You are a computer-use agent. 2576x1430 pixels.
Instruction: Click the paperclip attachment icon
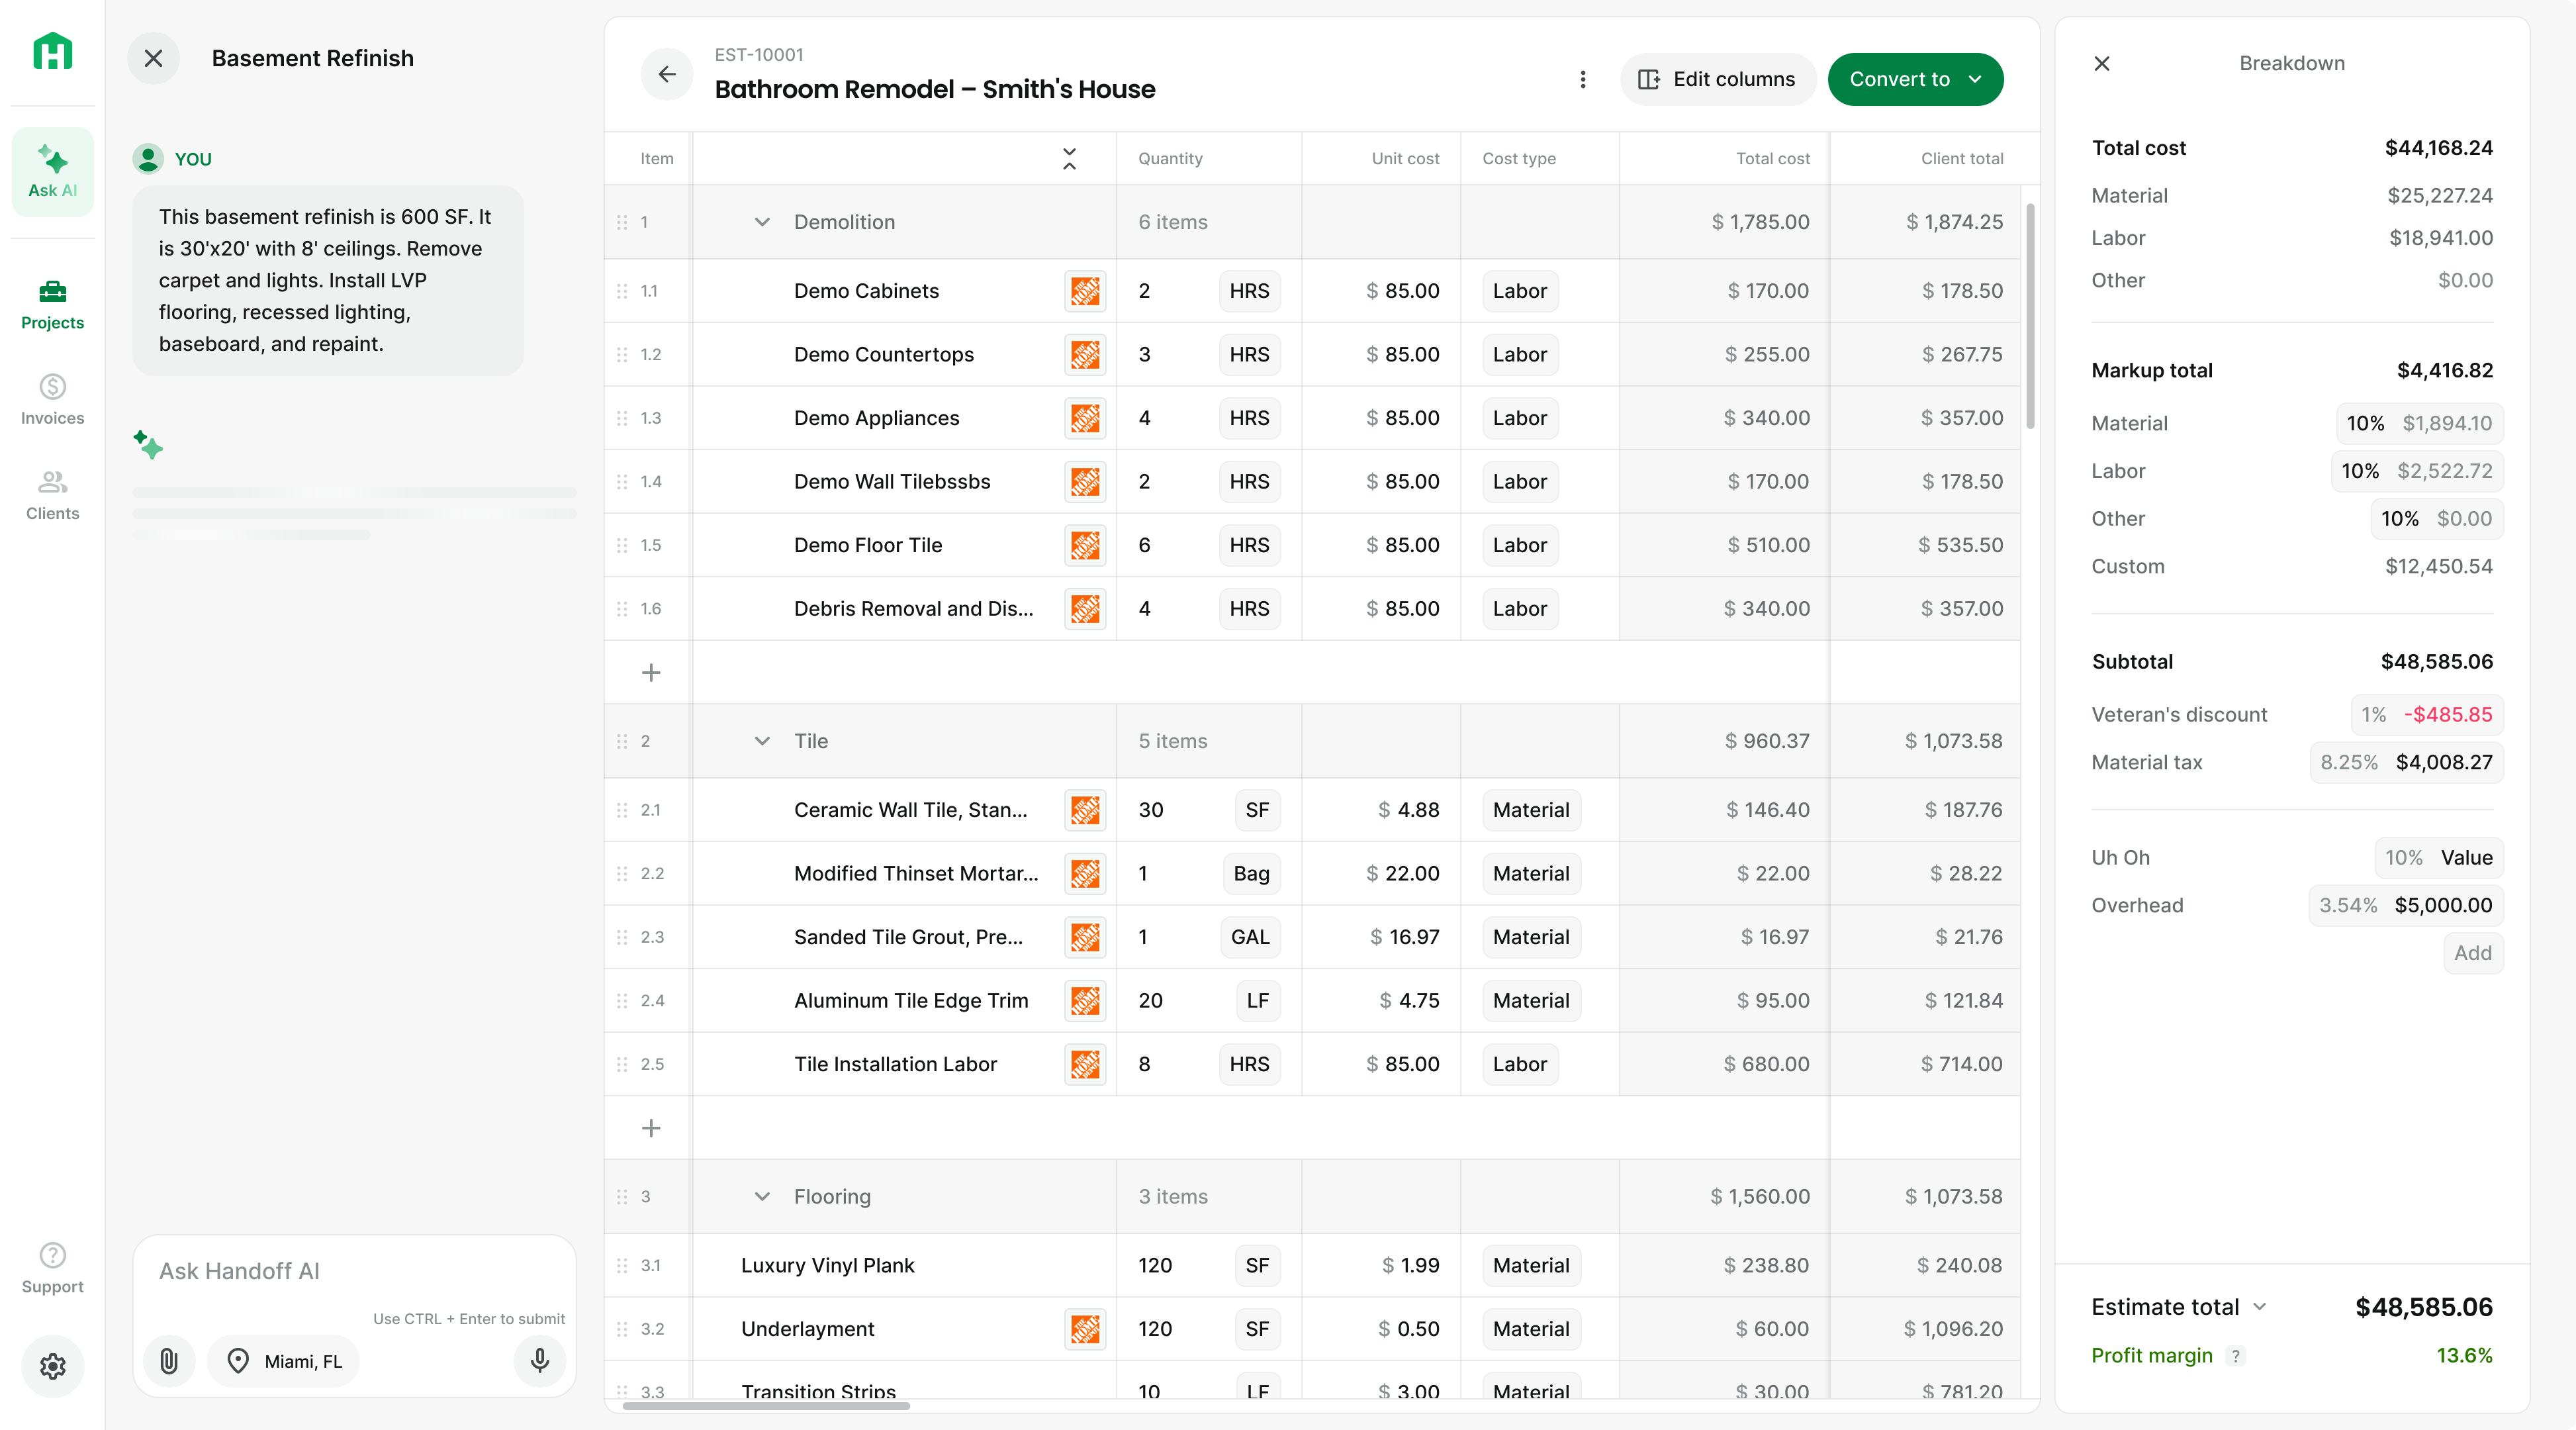[x=169, y=1360]
